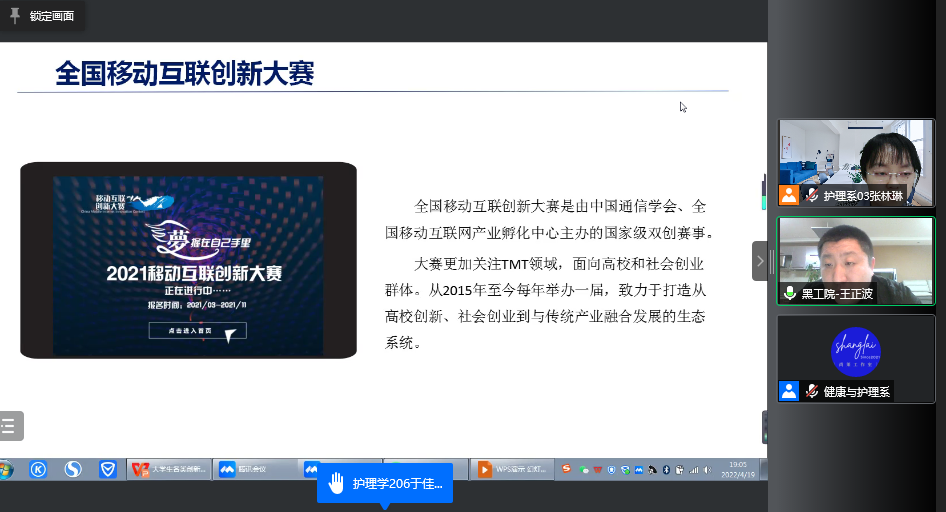Click the orange avatar icon of 护理系03张林琳

(790, 196)
